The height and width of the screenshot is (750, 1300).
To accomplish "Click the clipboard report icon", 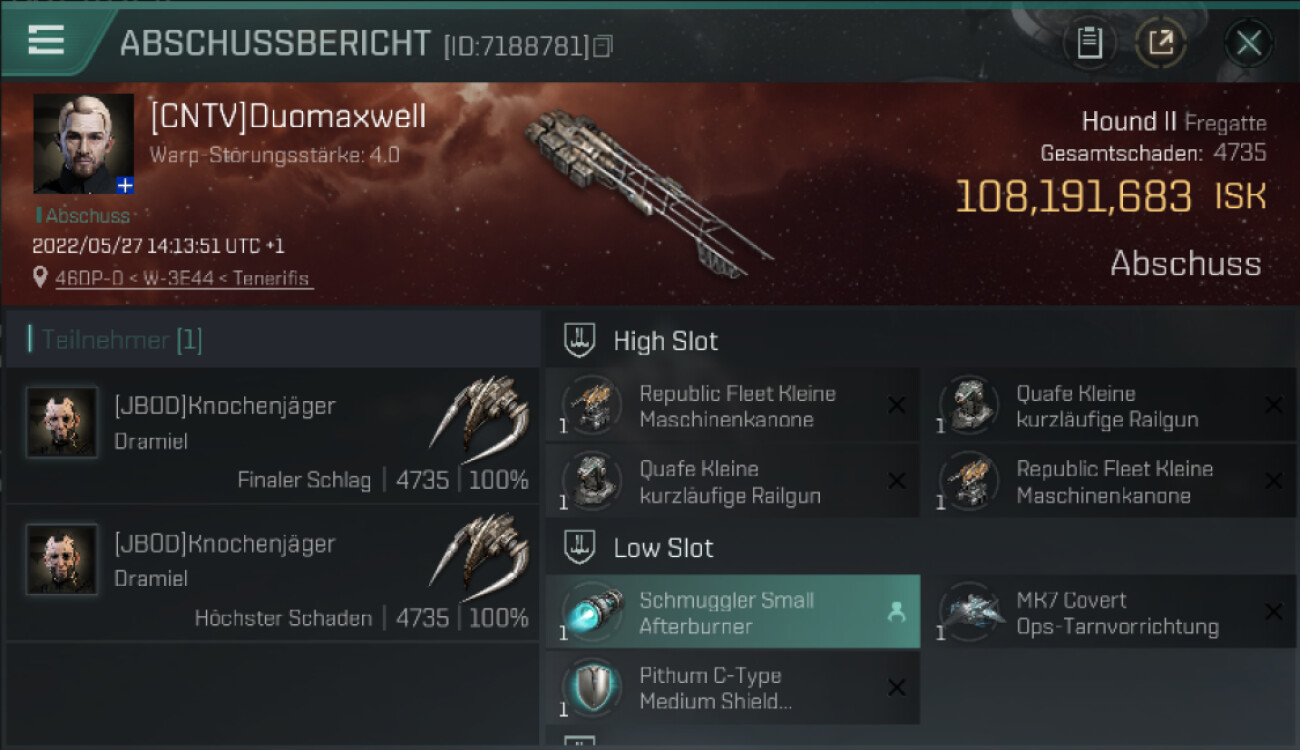I will coord(1089,42).
